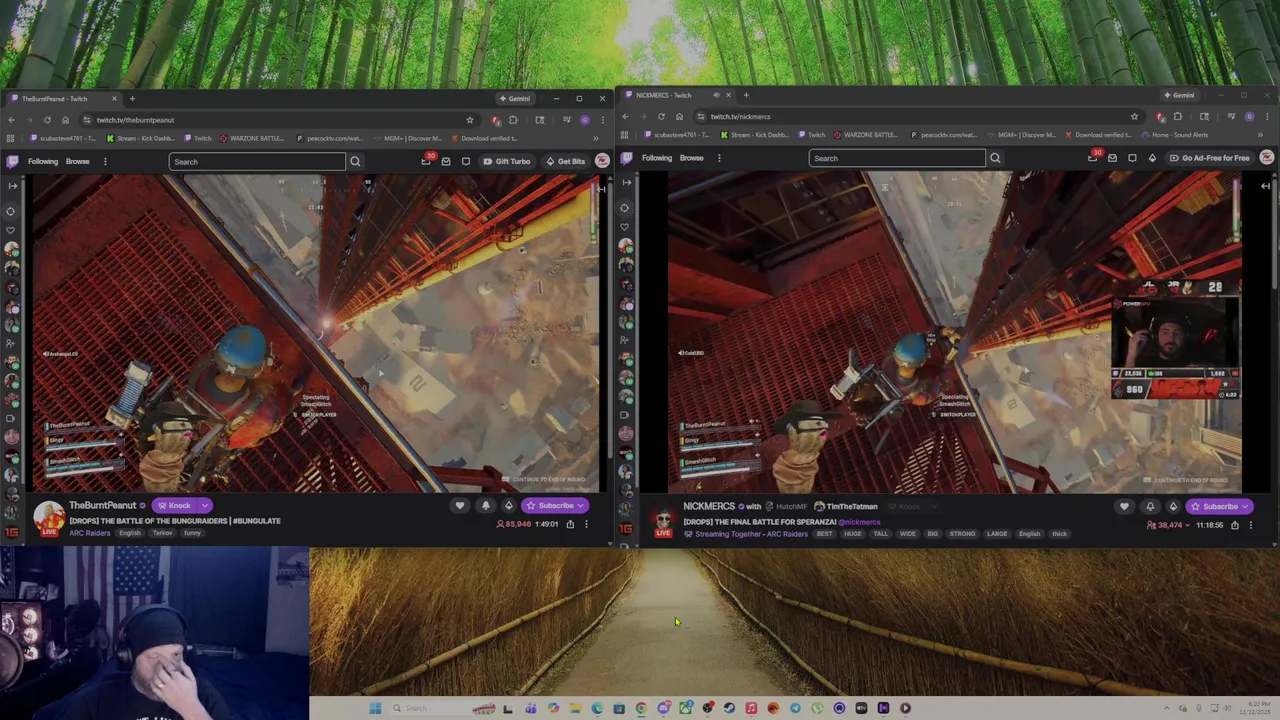Screen dimensions: 1280x720
Task: Click Windows Start button on taskbar
Action: click(375, 708)
